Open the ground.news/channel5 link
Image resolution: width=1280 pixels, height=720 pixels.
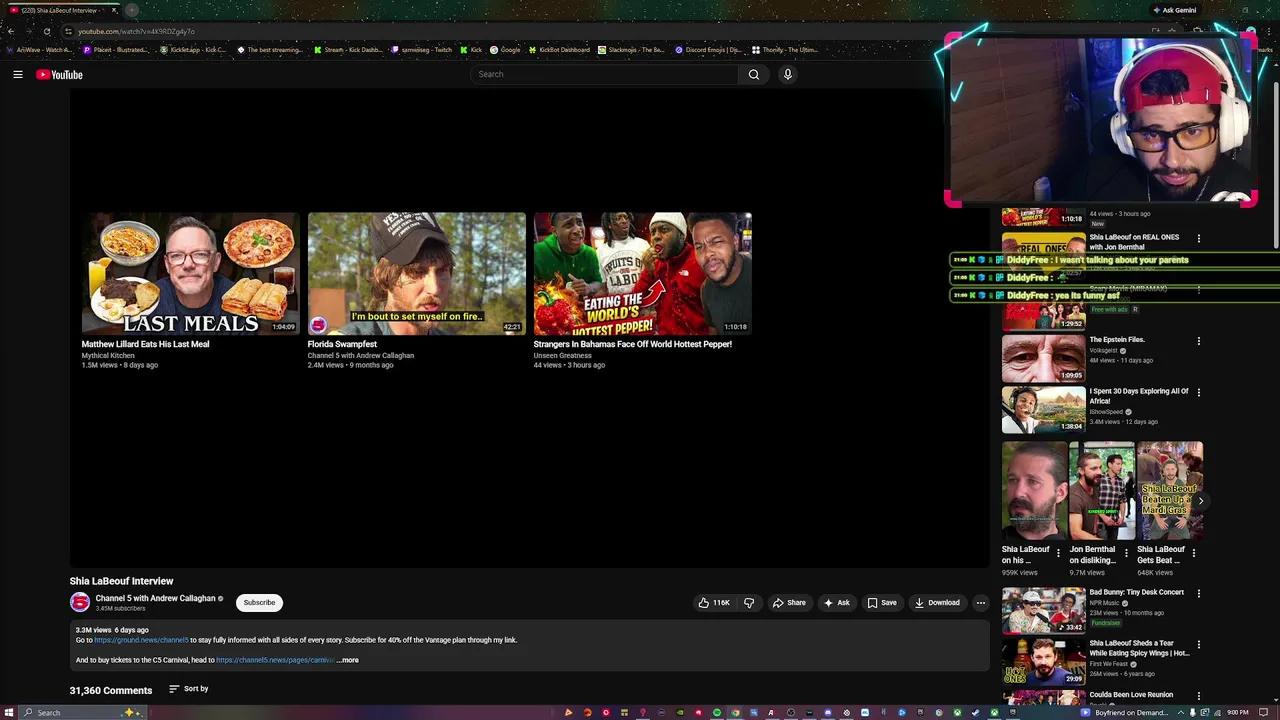click(141, 640)
